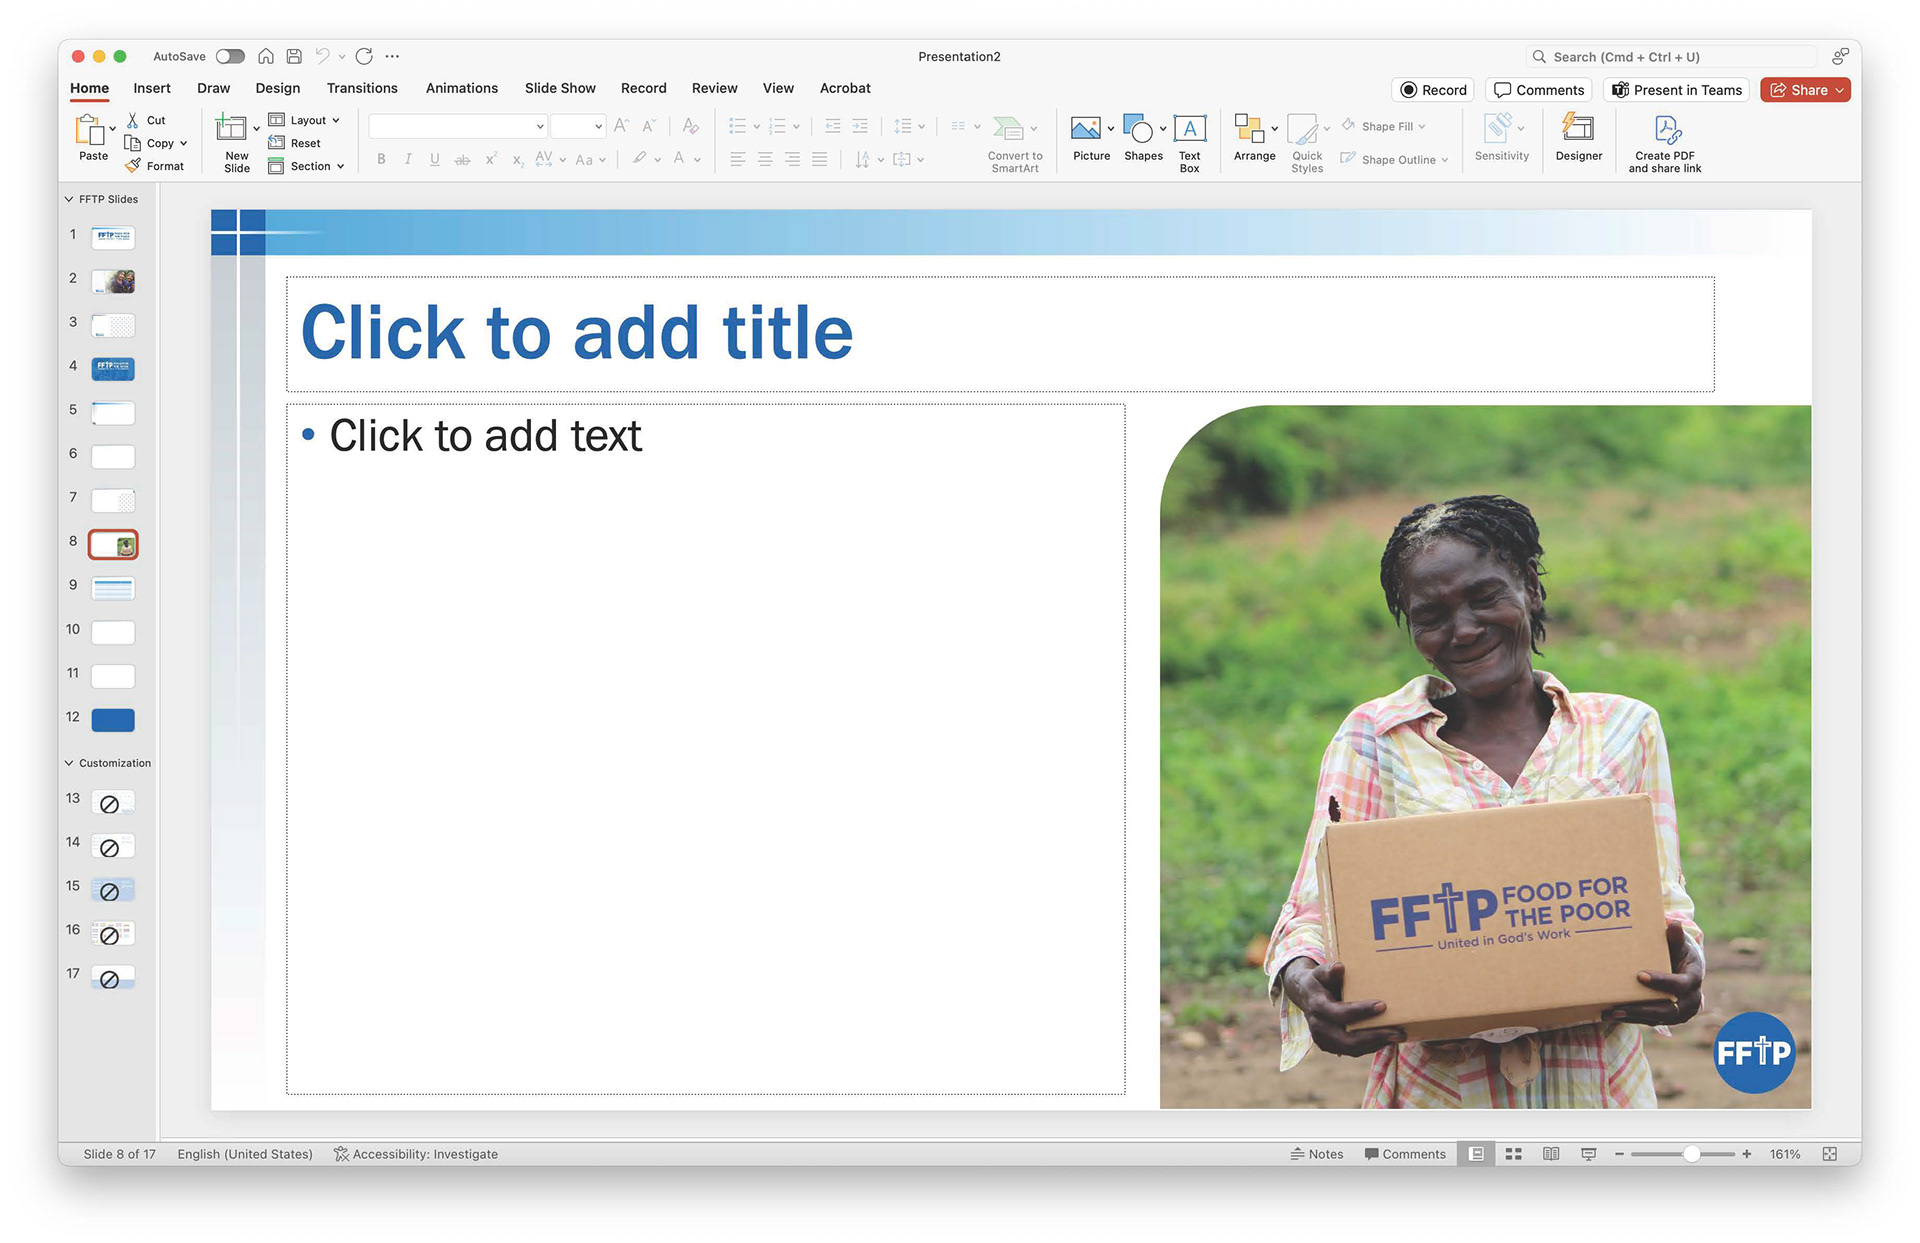Viewport: 1920px width, 1243px height.
Task: Collapse the FFTP Slides section
Action: pos(69,199)
